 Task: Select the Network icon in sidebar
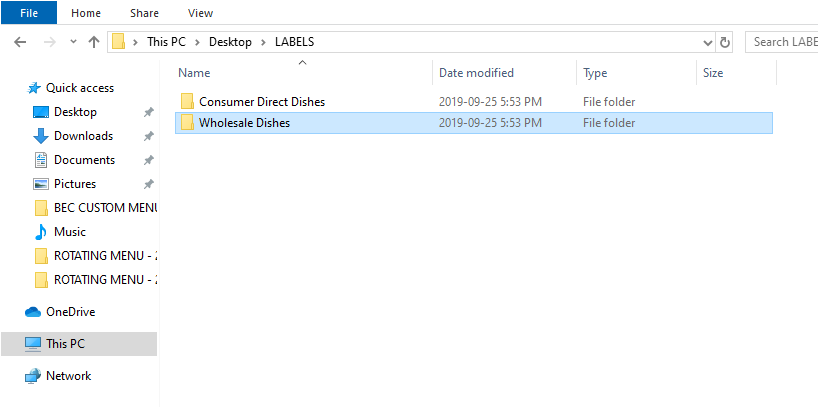33,376
